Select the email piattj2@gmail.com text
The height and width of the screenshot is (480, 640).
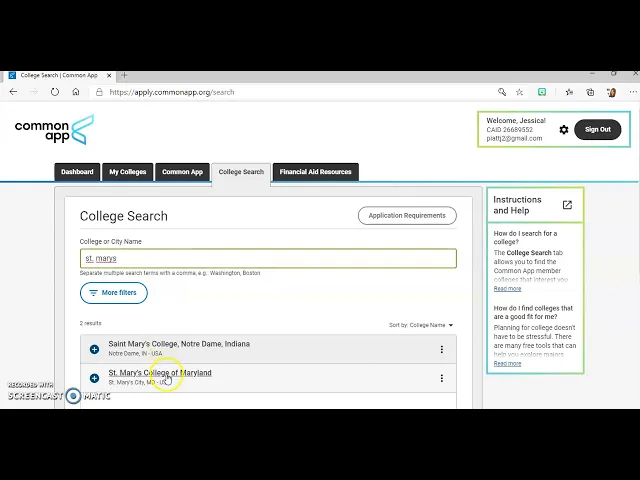pos(514,138)
